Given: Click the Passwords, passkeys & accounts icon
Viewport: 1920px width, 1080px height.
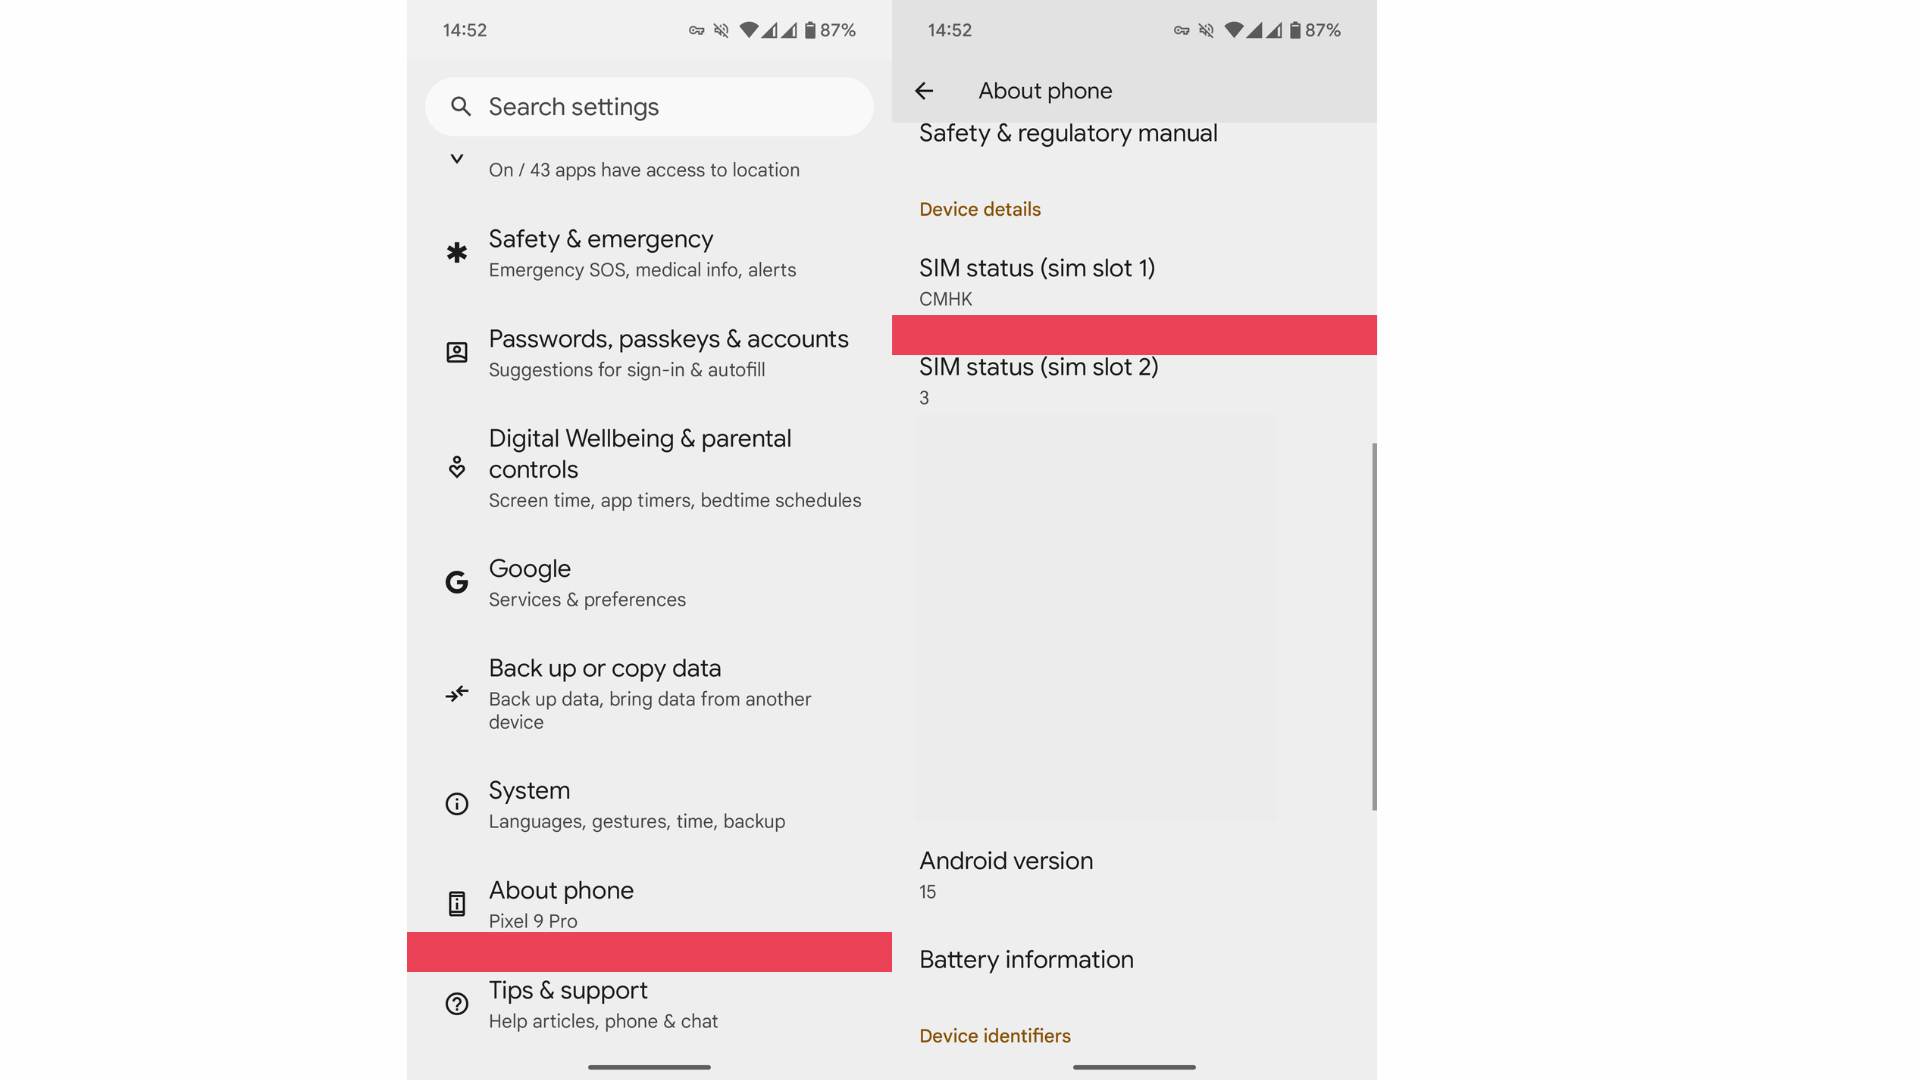Looking at the screenshot, I should pos(457,353).
